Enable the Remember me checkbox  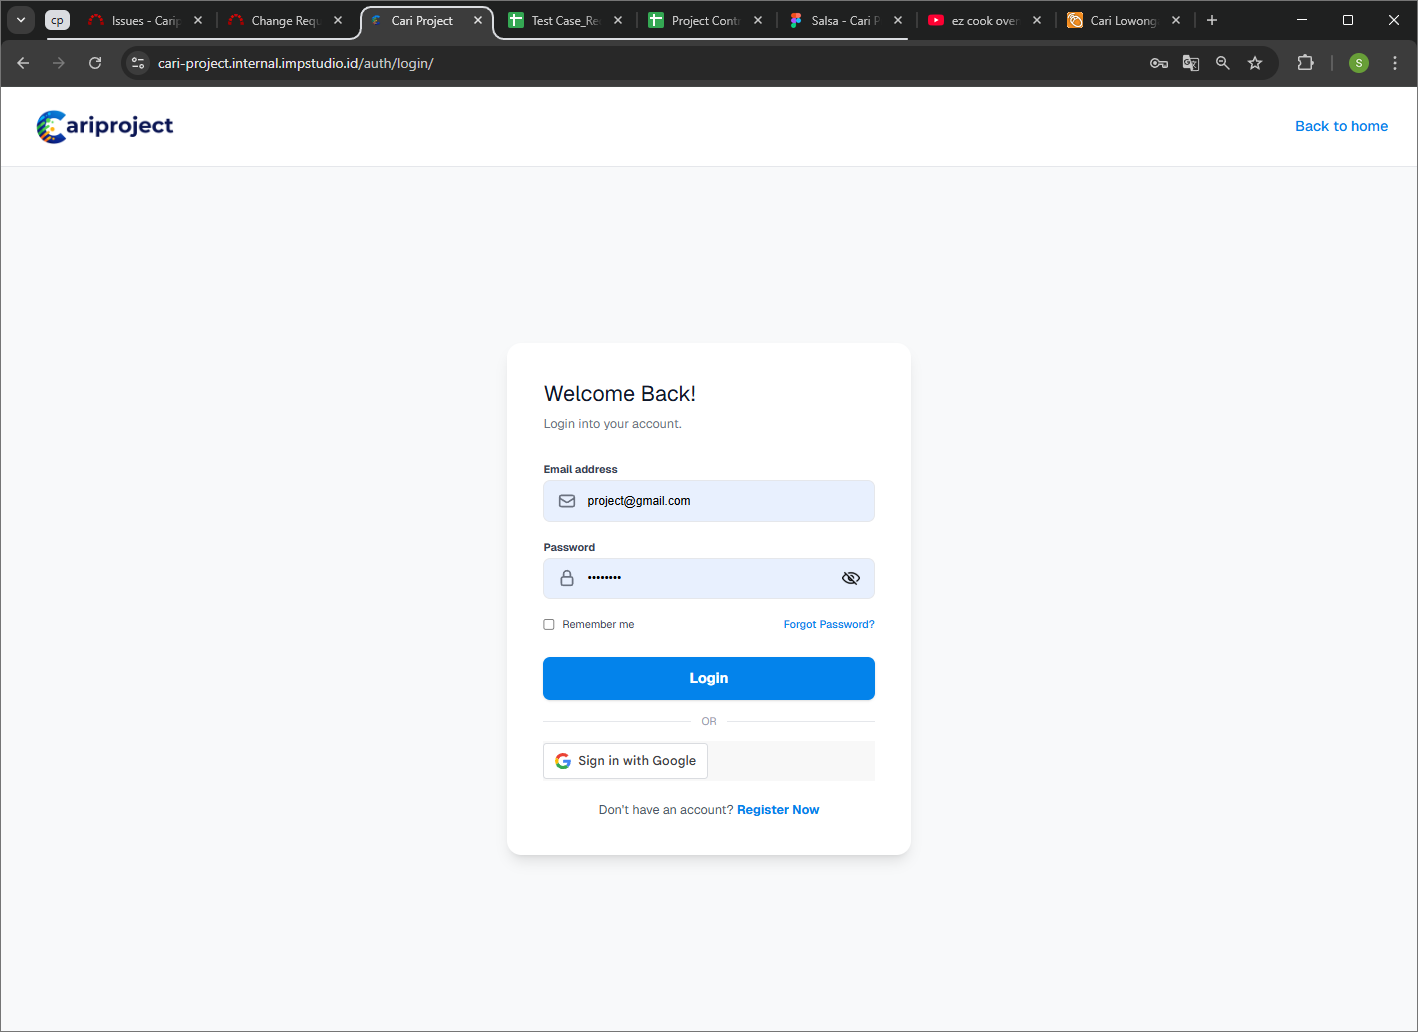pyautogui.click(x=549, y=625)
